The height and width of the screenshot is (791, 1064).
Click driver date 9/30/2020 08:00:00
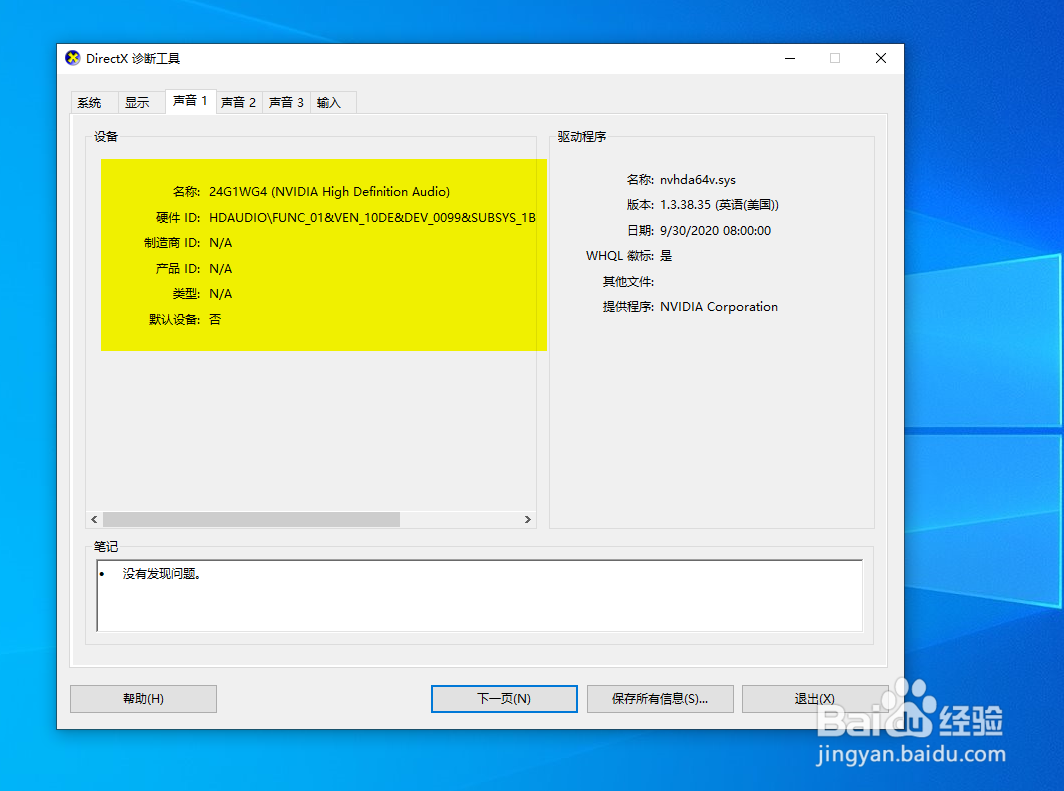pyautogui.click(x=715, y=231)
